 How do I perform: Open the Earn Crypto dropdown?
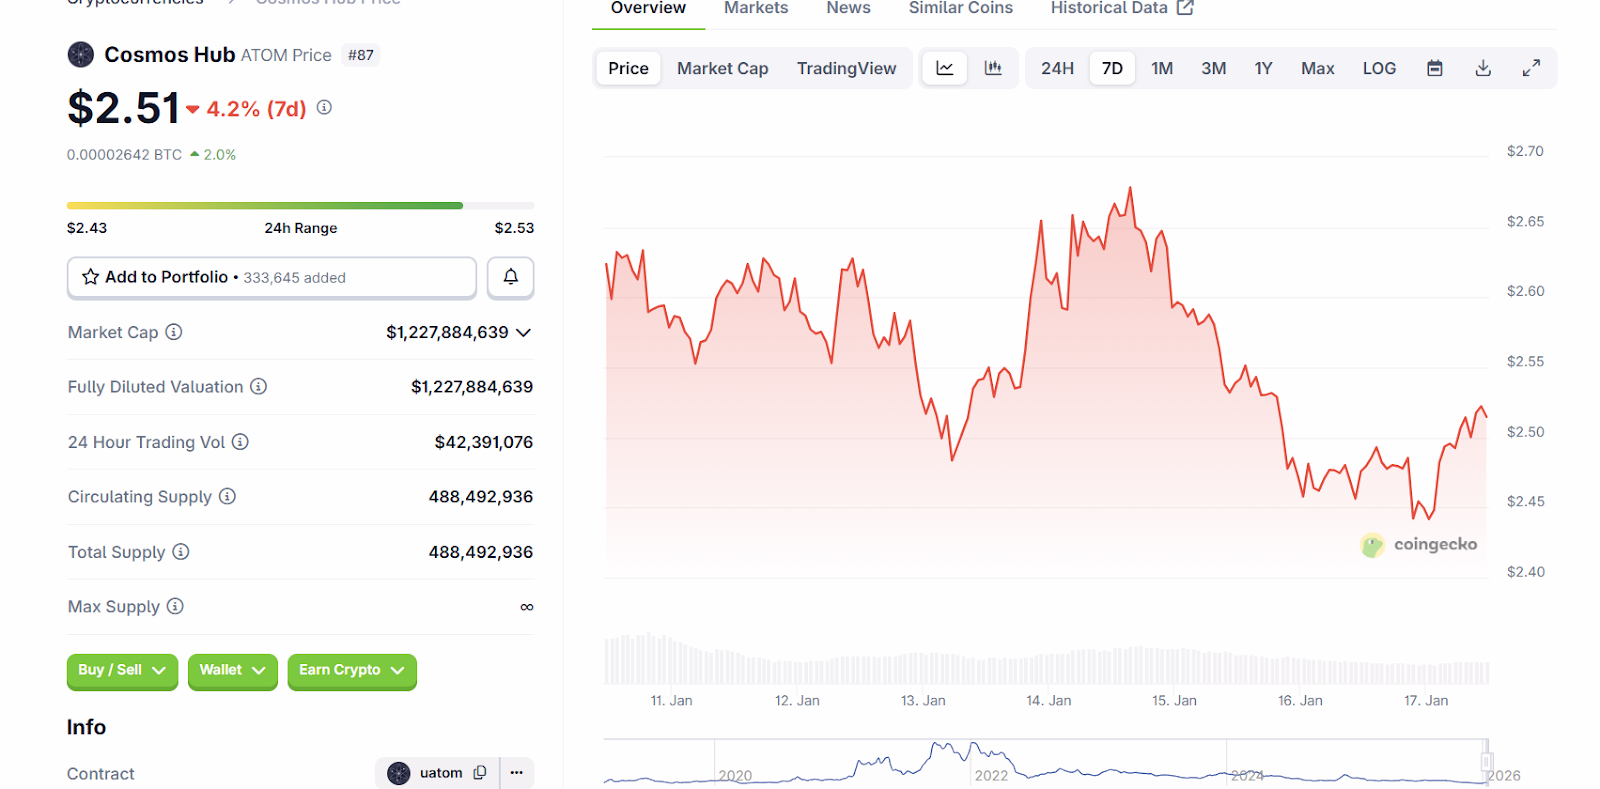(x=351, y=670)
